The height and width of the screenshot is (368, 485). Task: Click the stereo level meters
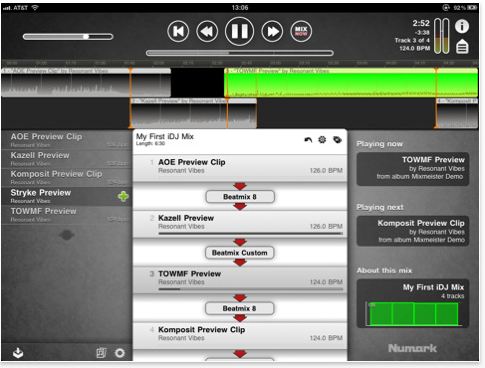point(442,36)
